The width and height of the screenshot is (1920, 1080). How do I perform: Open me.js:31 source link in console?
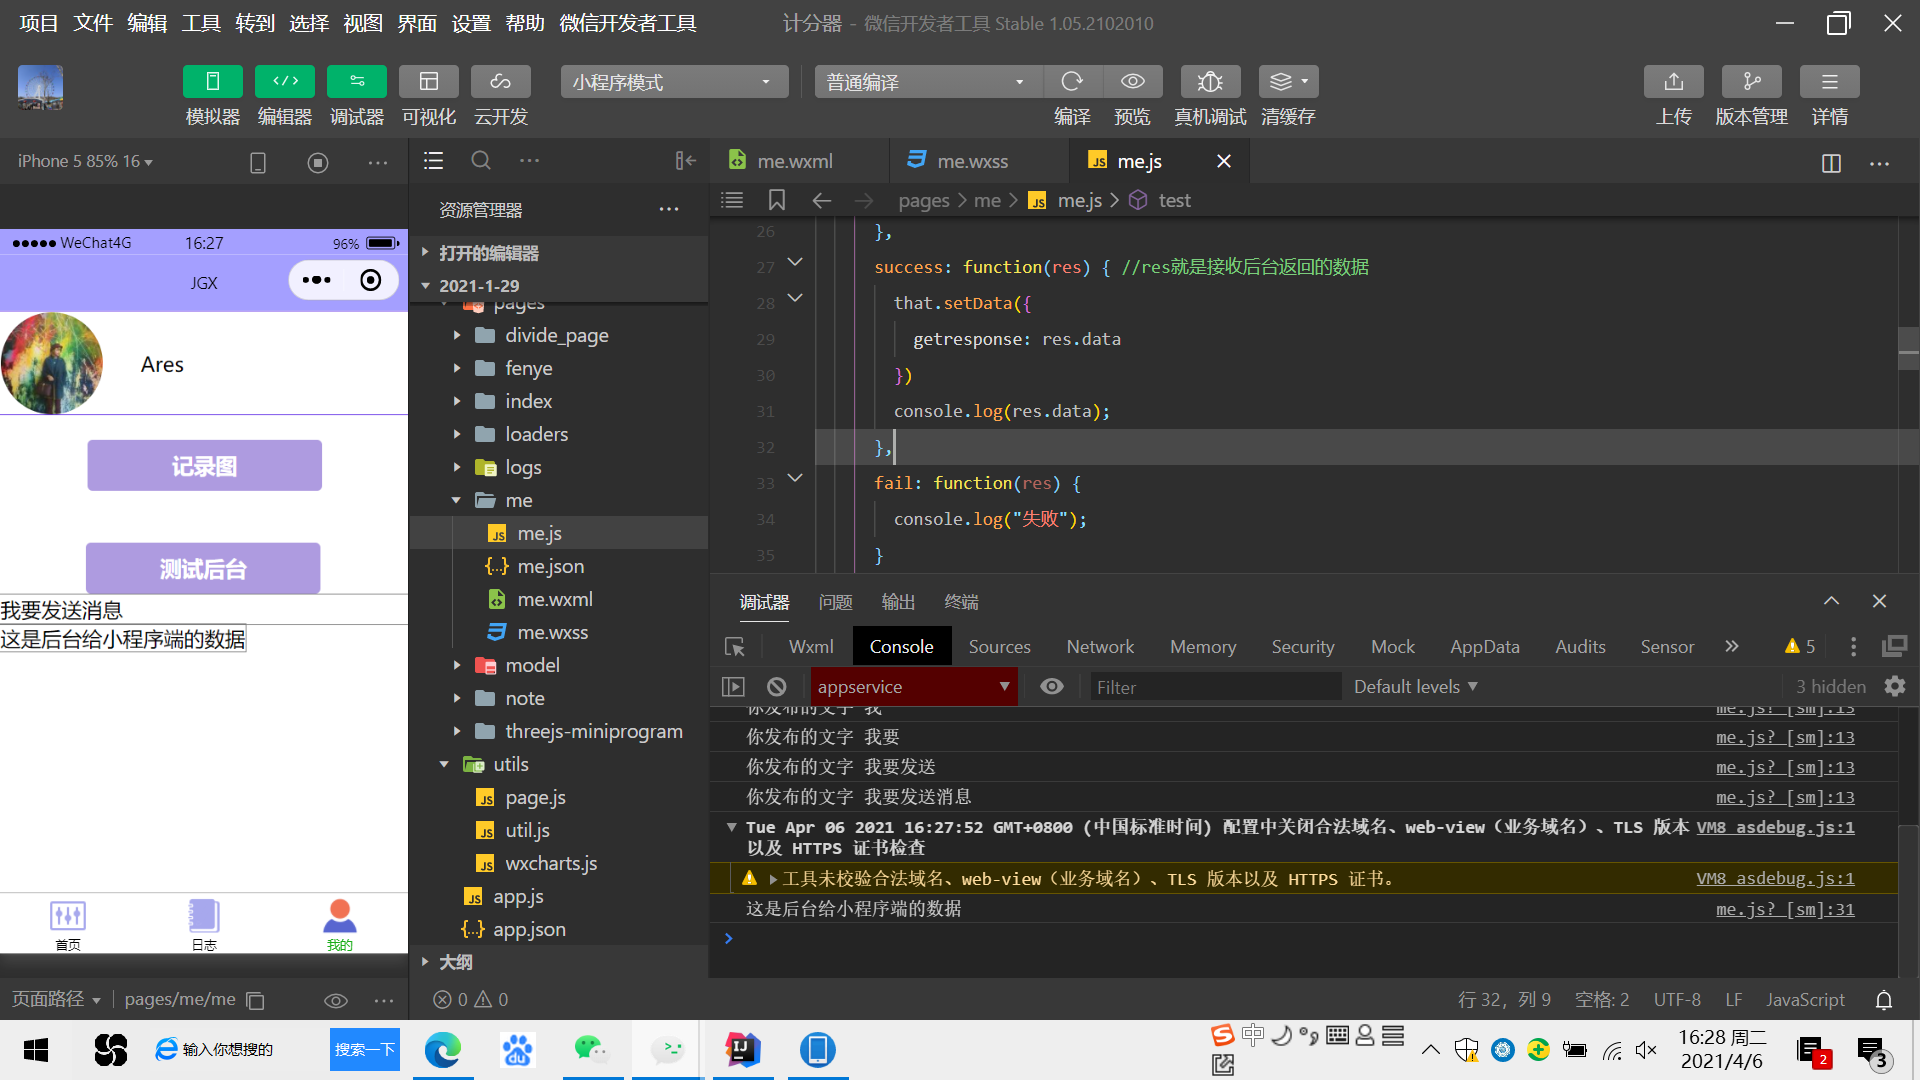click(x=1784, y=909)
